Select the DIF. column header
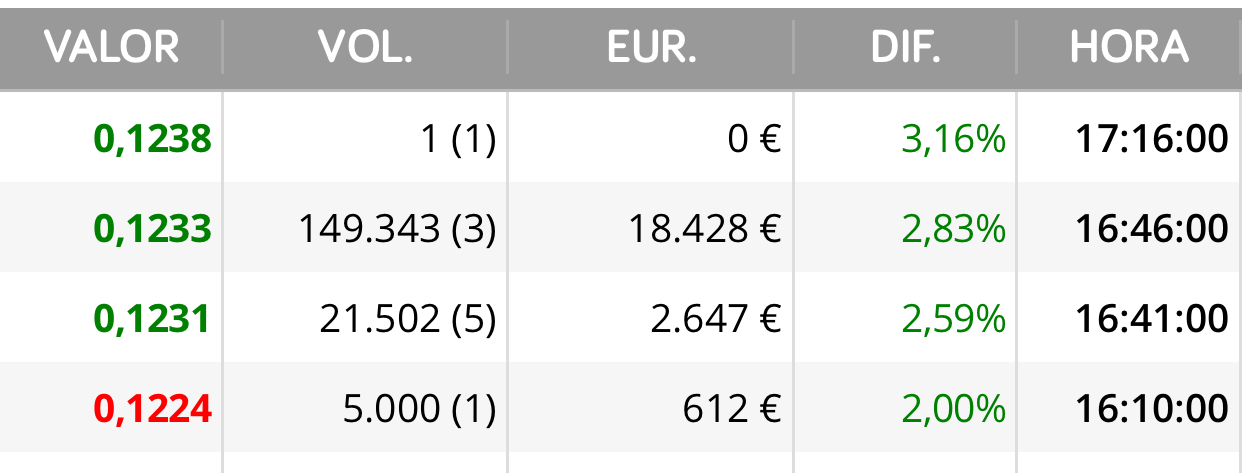 [x=905, y=47]
